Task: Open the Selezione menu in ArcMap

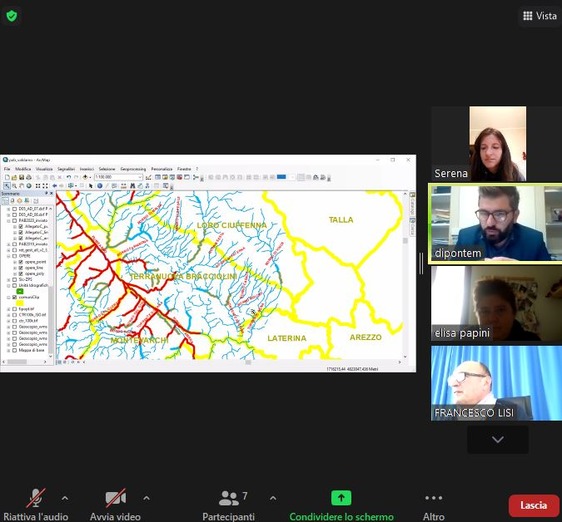Action: pyautogui.click(x=107, y=169)
